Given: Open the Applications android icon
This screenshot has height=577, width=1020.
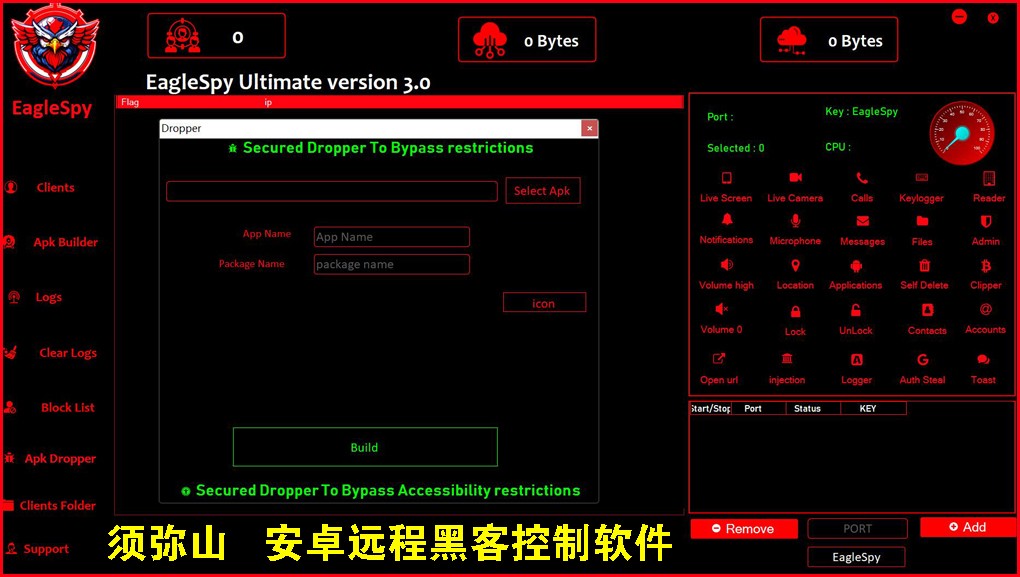Looking at the screenshot, I should [x=856, y=265].
